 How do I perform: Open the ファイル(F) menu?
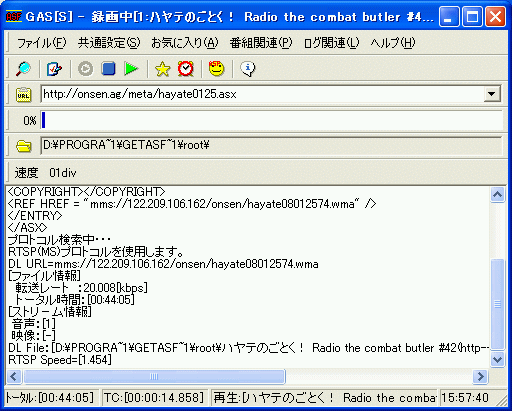(41, 43)
